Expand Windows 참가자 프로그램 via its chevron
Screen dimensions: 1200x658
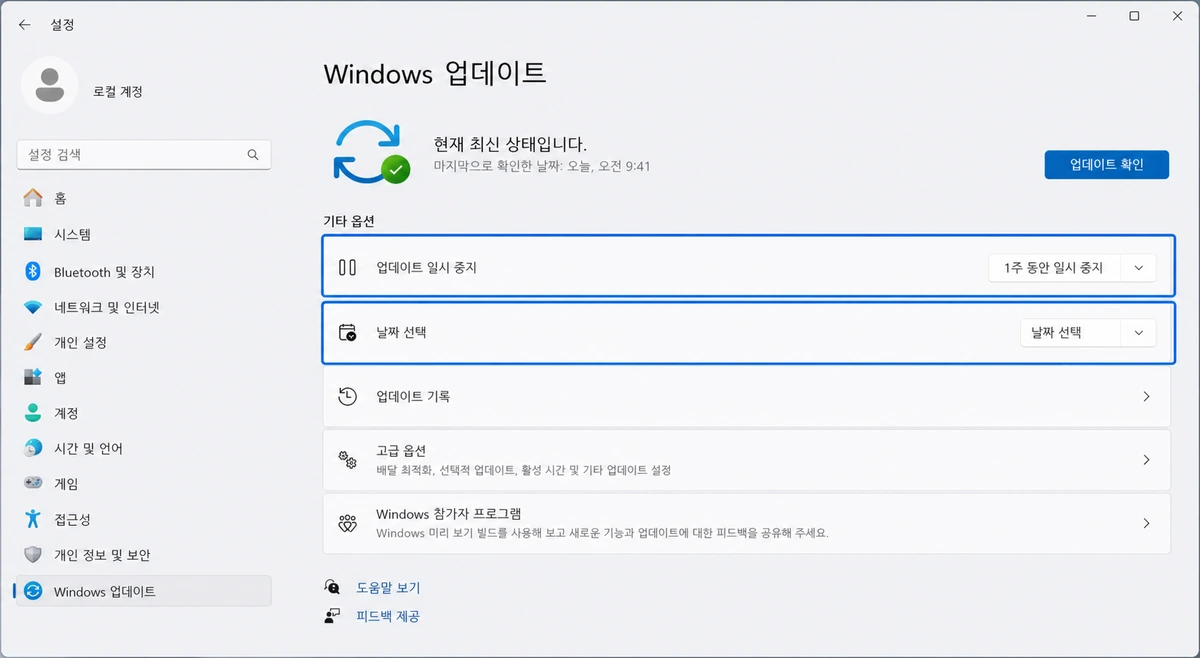(1146, 523)
